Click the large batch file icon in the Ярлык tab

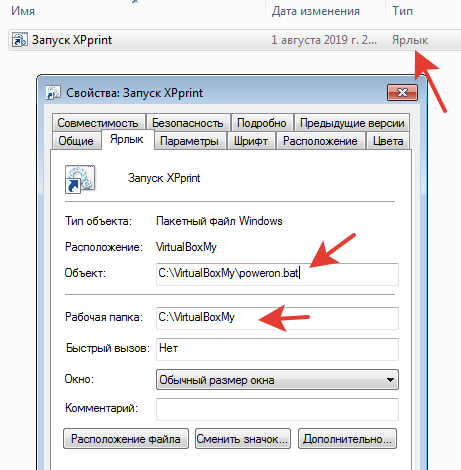(x=80, y=179)
